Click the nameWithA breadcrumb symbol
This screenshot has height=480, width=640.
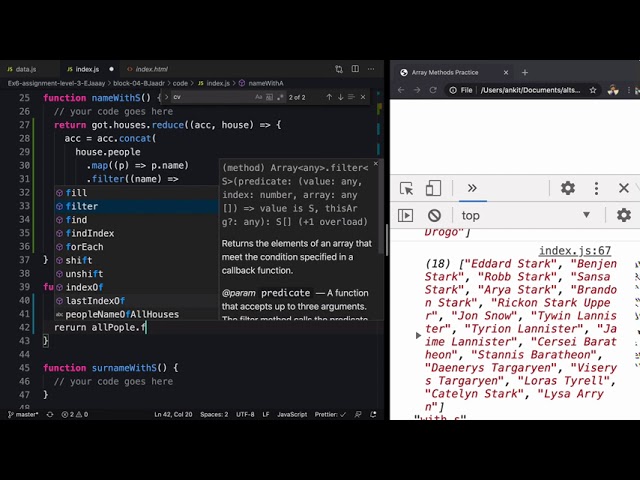point(266,83)
